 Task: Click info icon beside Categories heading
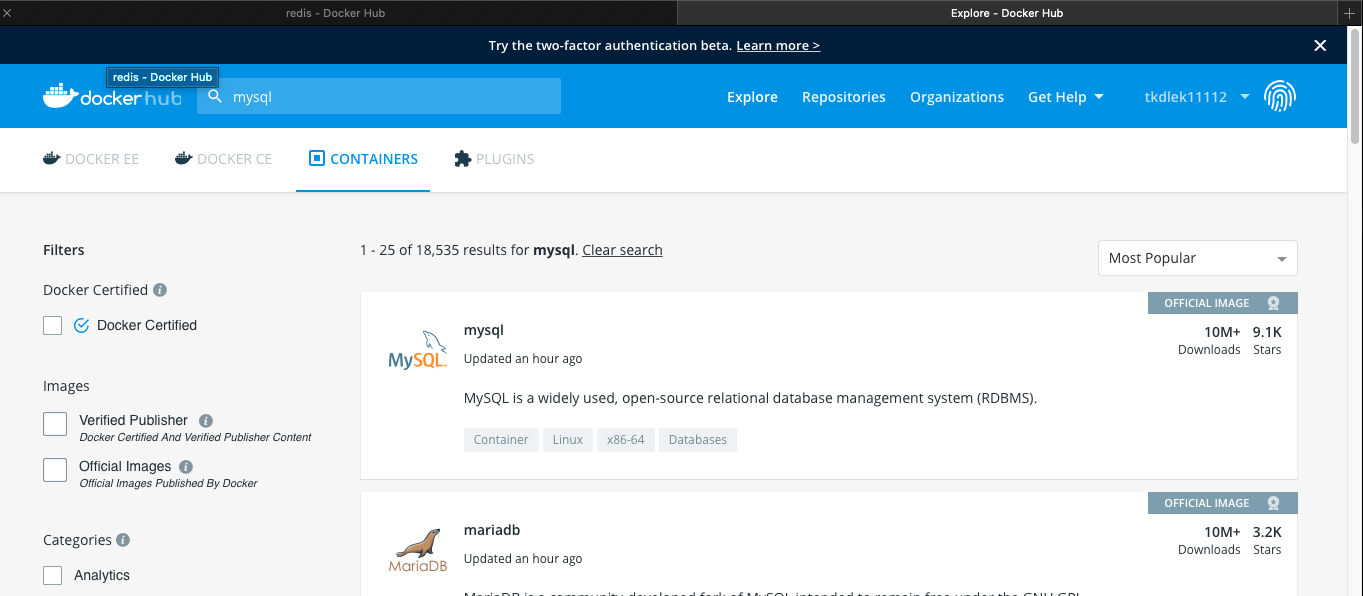[123, 540]
